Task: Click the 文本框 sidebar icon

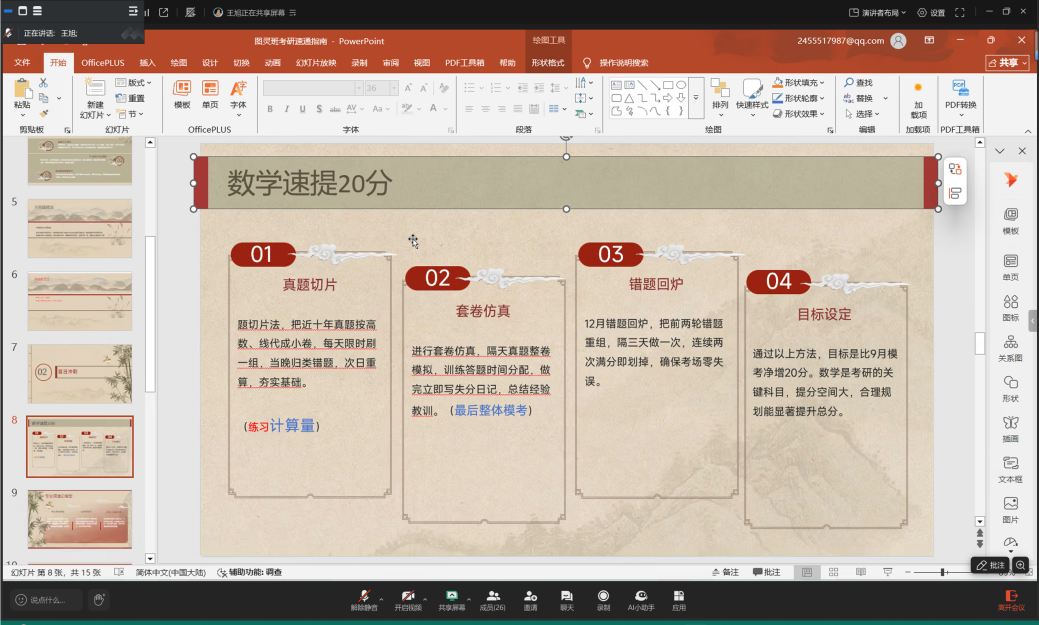Action: click(1010, 468)
